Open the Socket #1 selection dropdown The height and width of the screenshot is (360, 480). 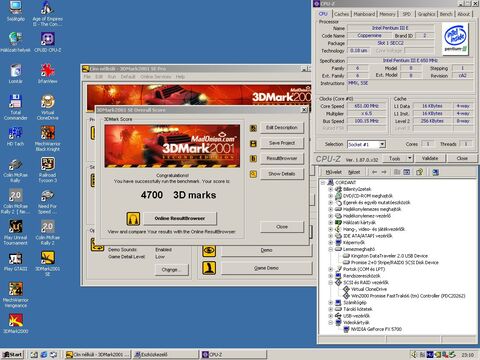click(382, 144)
